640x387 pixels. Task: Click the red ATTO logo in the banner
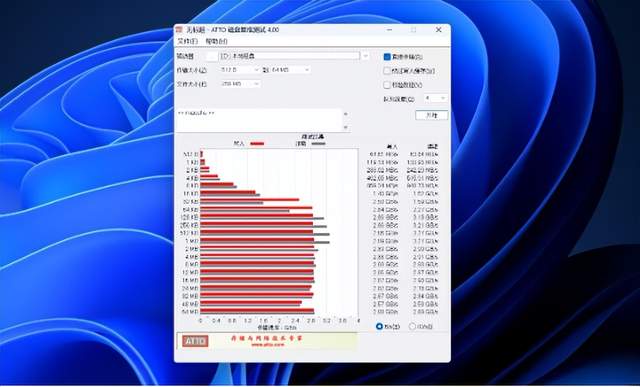pos(195,341)
